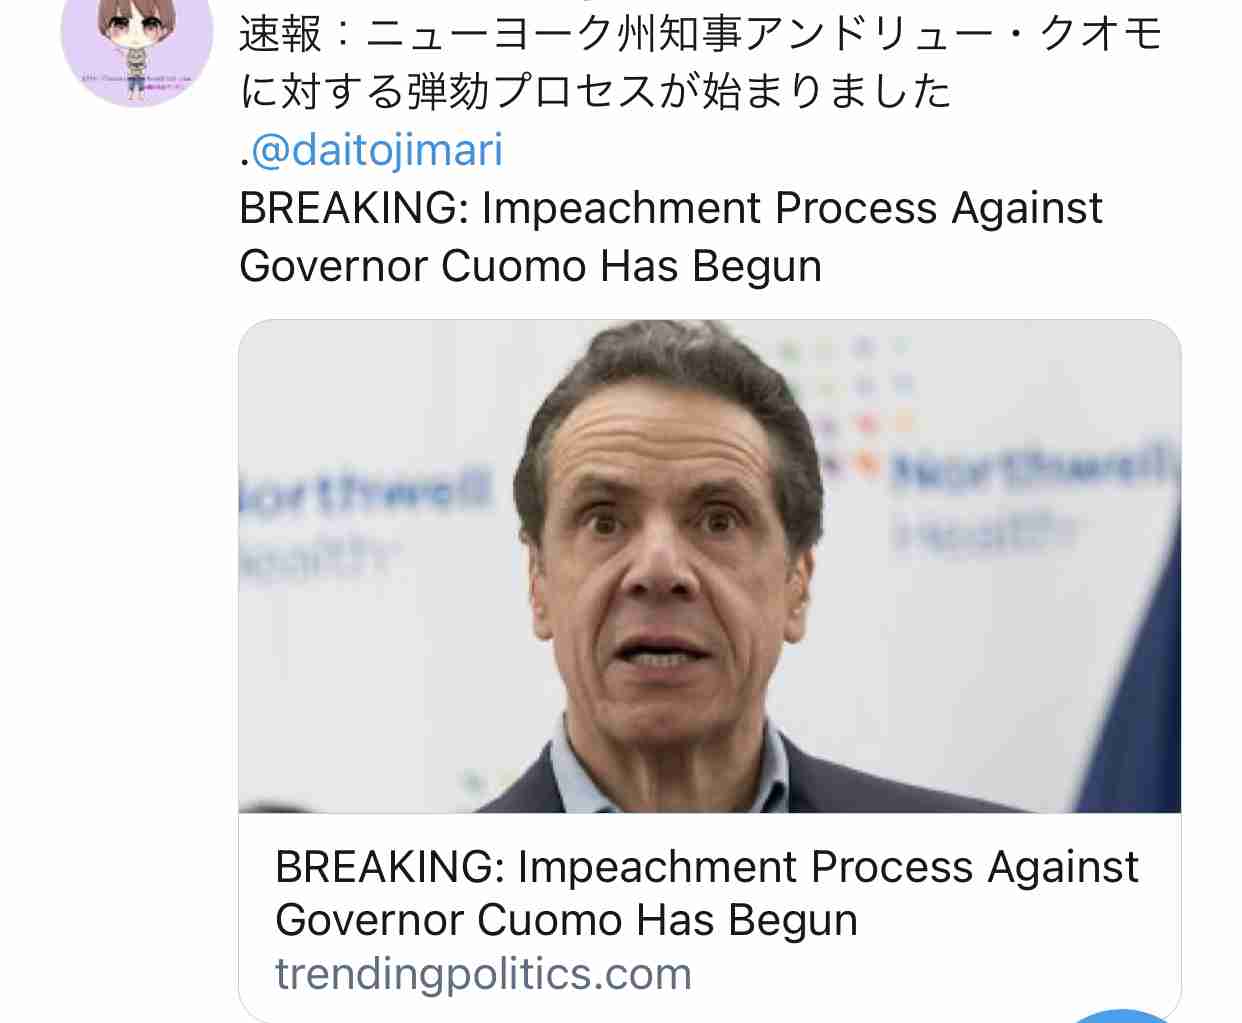The image size is (1242, 1023).
Task: Open the trendingpolitics.com domain link
Action: [x=483, y=974]
